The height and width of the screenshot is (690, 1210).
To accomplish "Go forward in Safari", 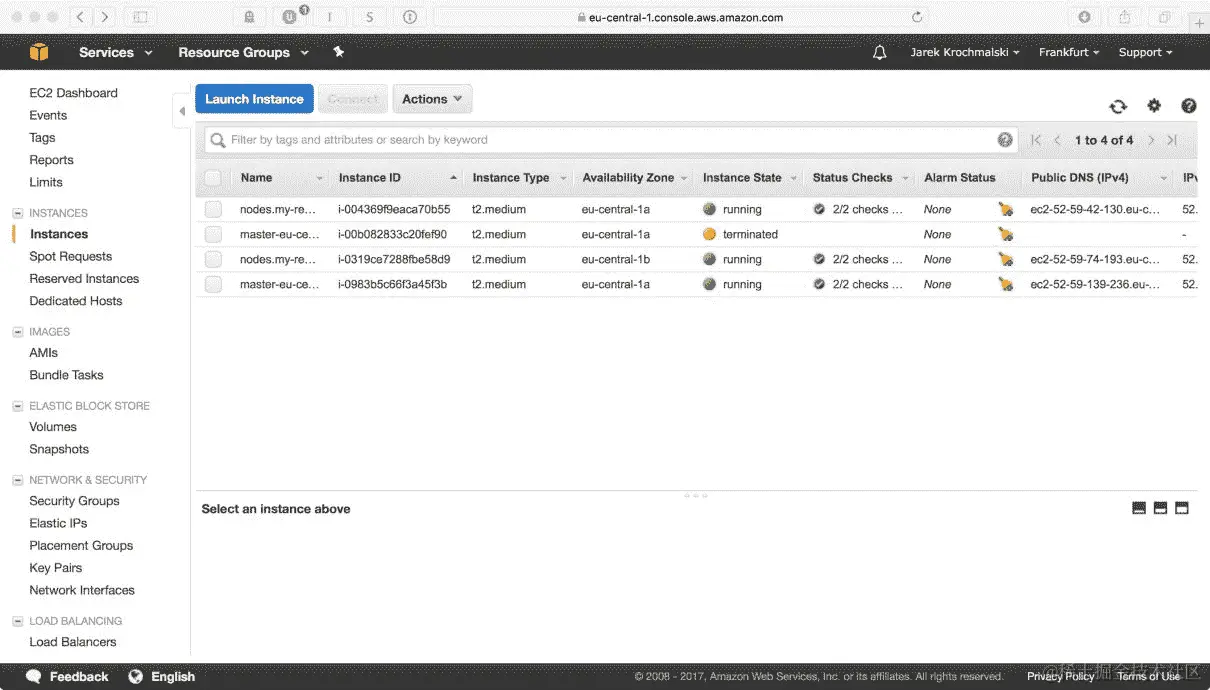I will pyautogui.click(x=105, y=17).
